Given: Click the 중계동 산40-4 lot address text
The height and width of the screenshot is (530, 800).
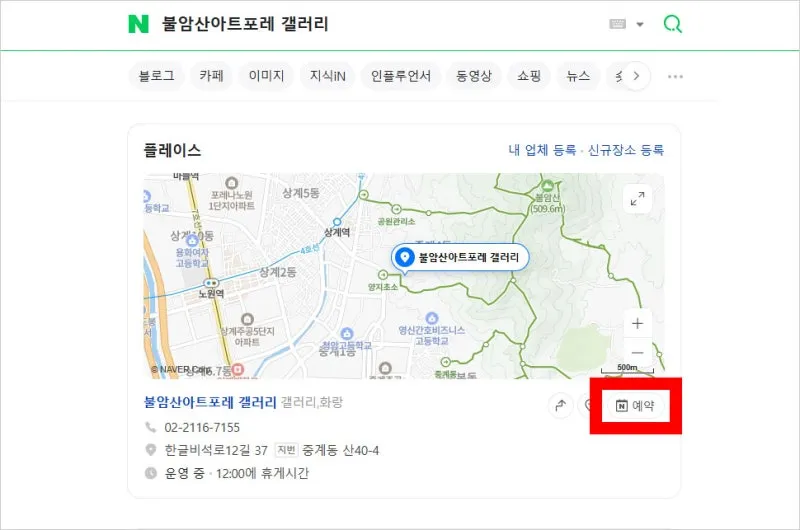Looking at the screenshot, I should coord(340,450).
